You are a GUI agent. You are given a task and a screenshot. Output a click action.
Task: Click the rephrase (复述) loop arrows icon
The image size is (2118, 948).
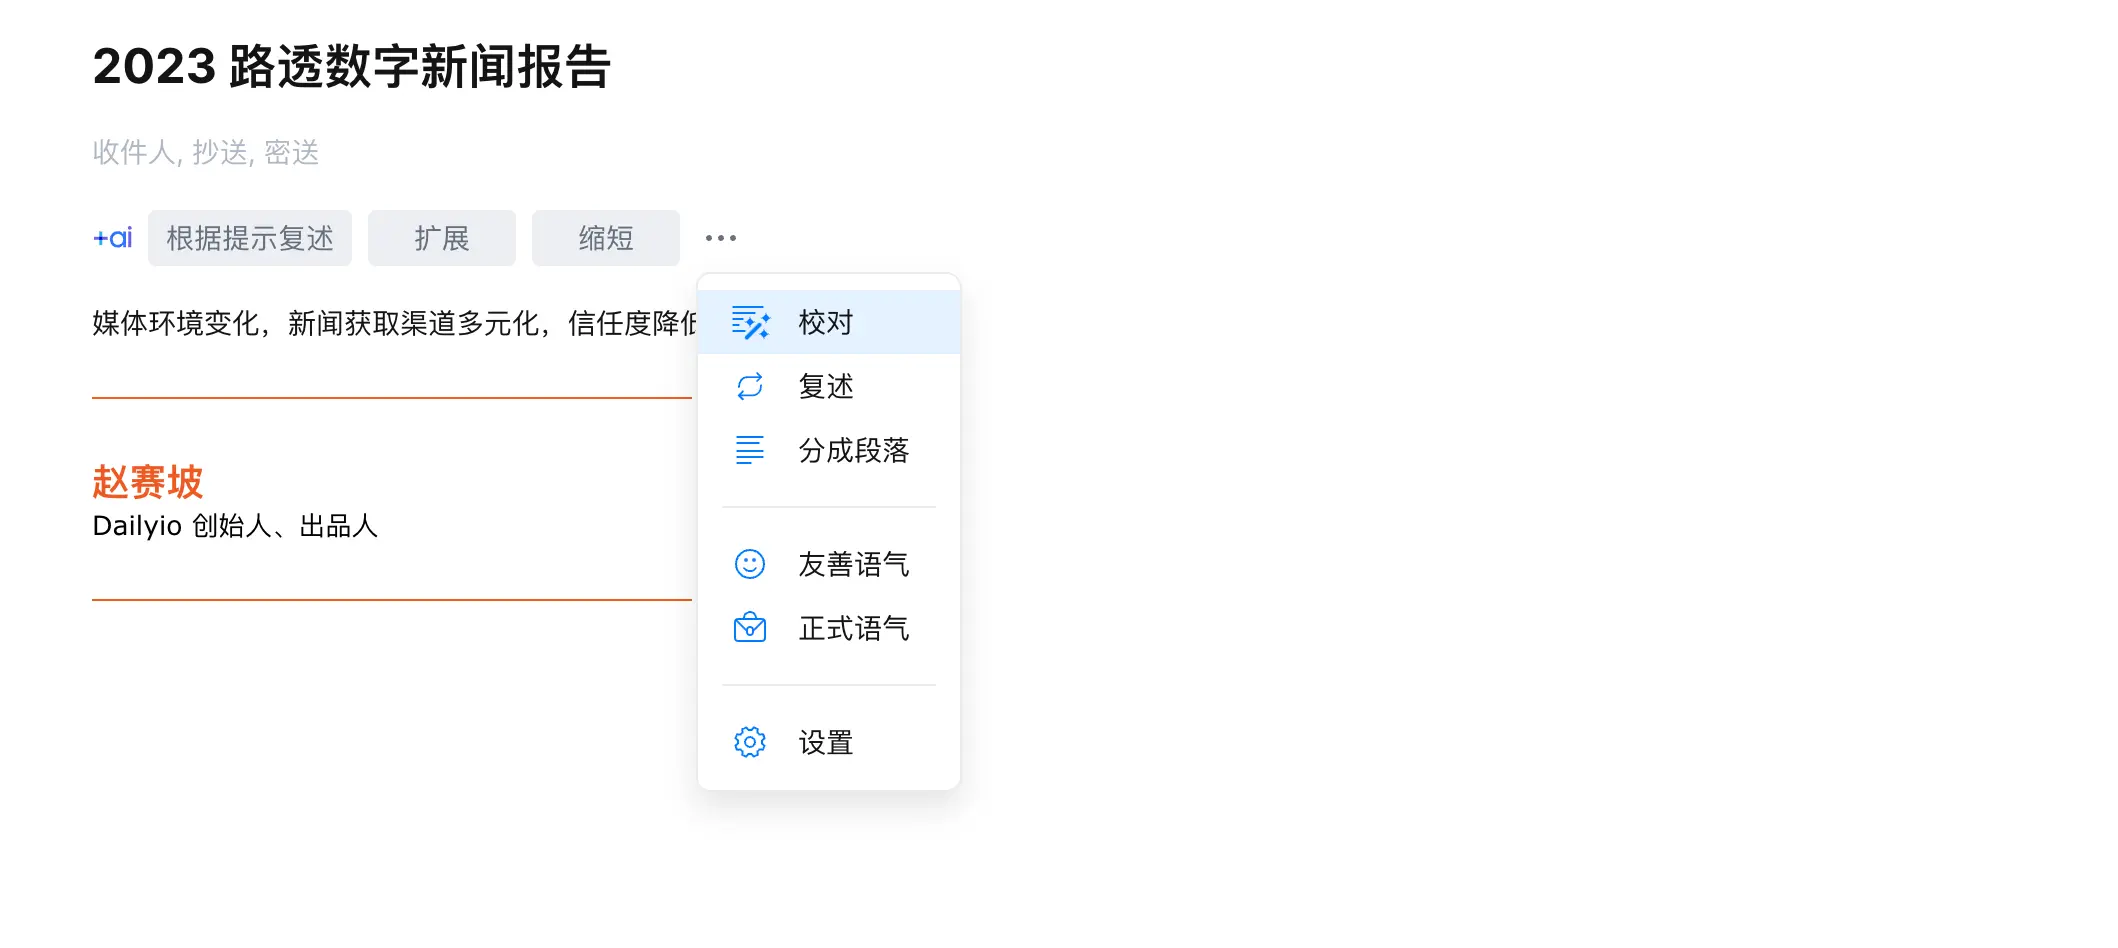coord(750,386)
